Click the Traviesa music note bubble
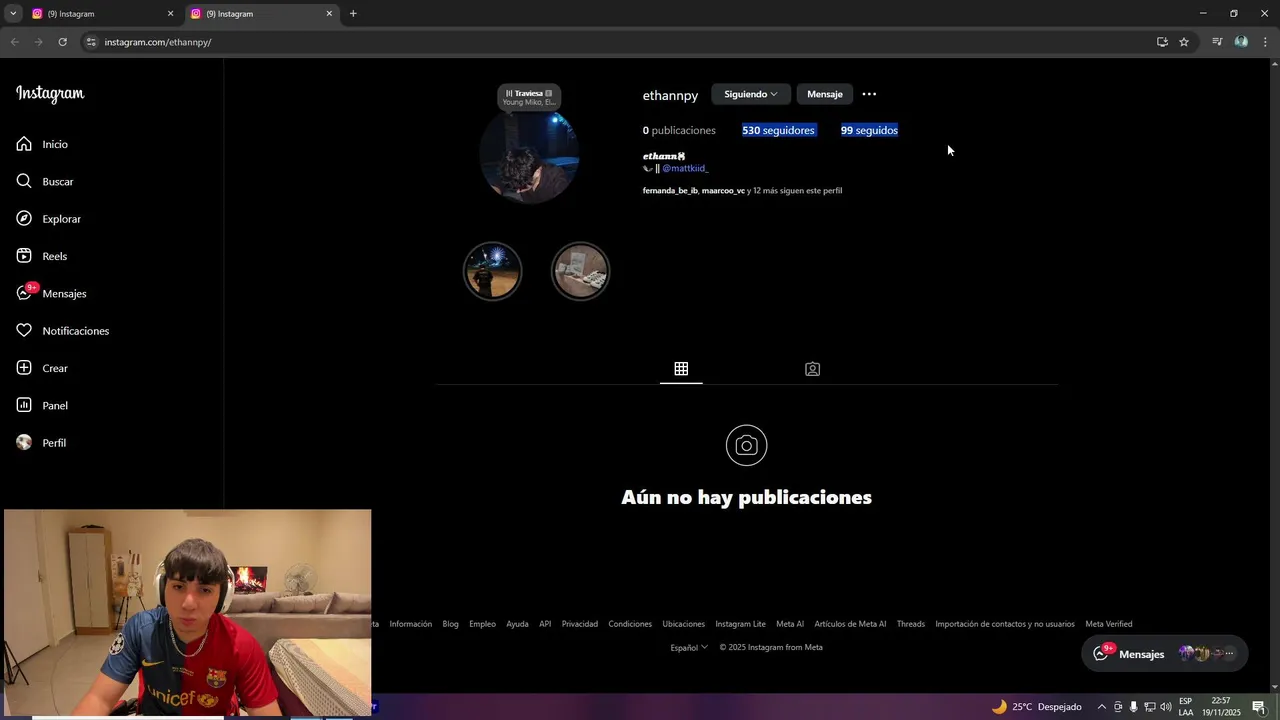1280x720 pixels. [529, 97]
